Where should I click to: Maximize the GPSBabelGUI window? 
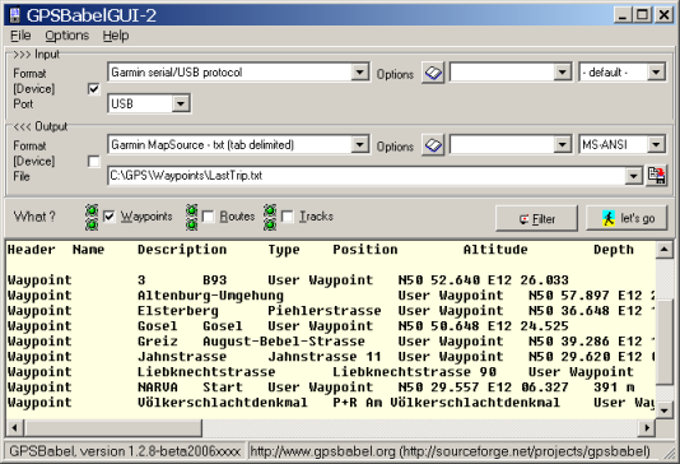pyautogui.click(x=643, y=15)
